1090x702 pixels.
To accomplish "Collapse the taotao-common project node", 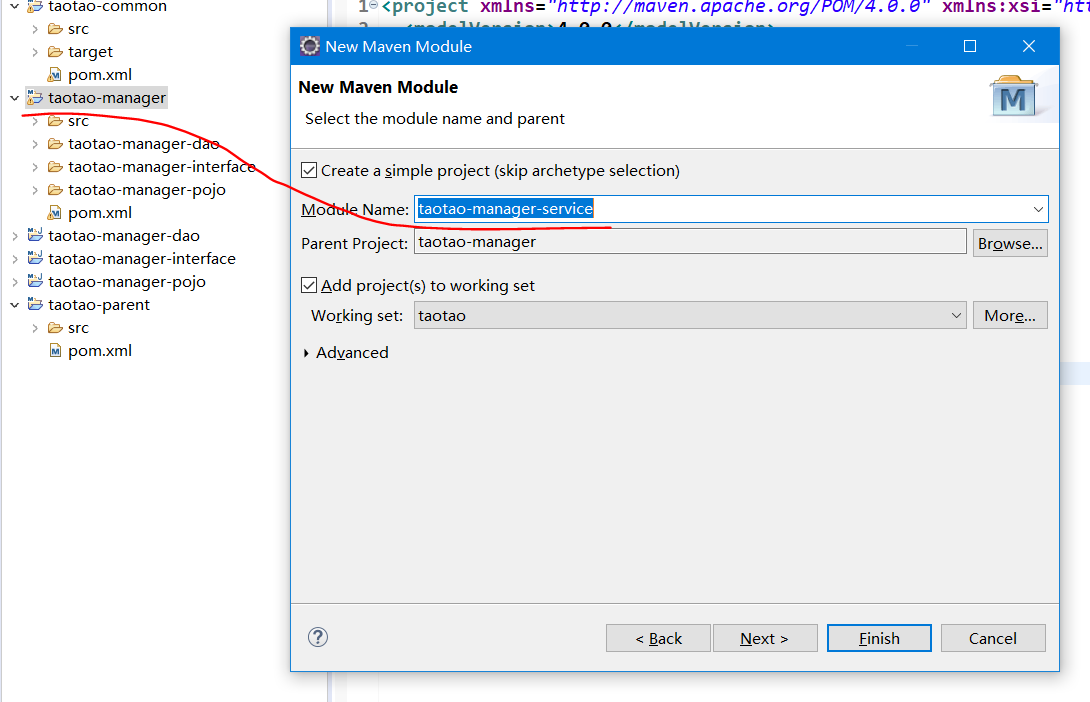I will click(14, 6).
